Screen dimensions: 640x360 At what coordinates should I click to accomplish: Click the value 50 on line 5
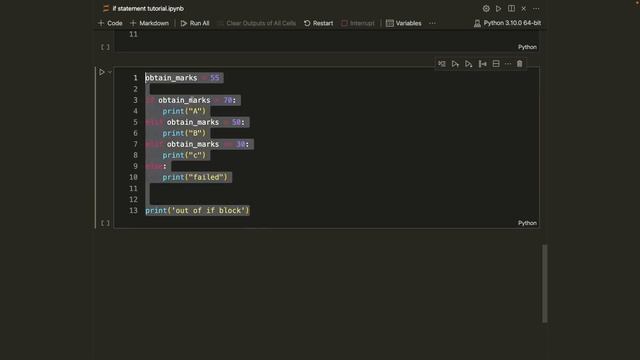pos(236,122)
